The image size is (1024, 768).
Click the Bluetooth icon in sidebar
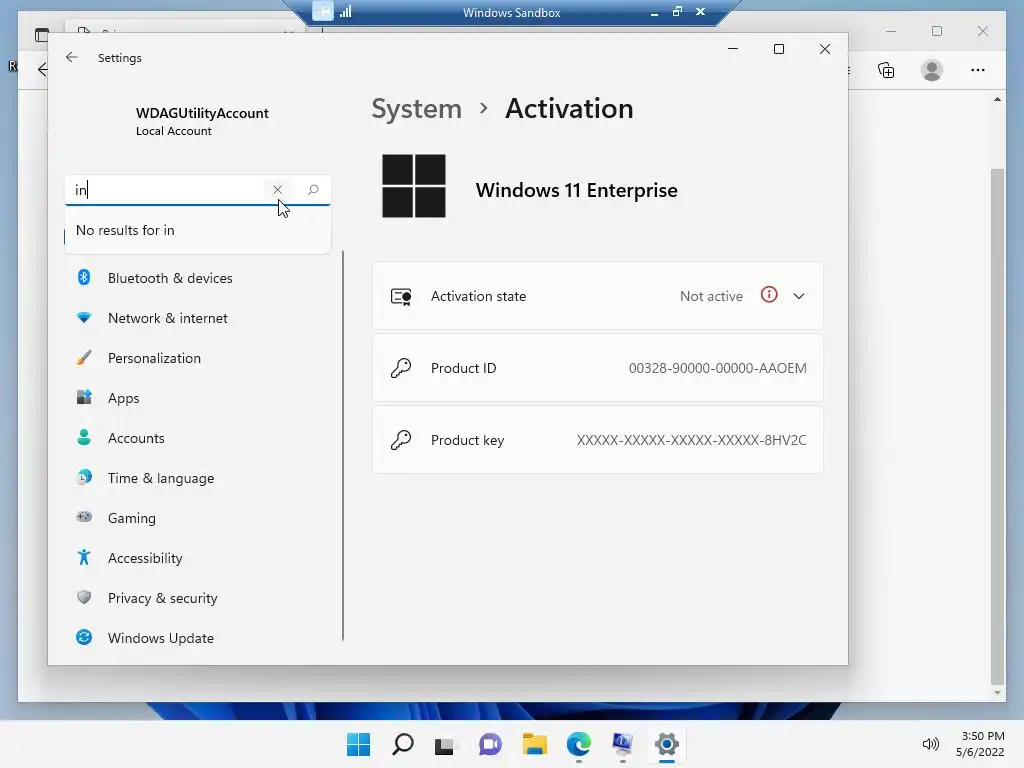[84, 278]
